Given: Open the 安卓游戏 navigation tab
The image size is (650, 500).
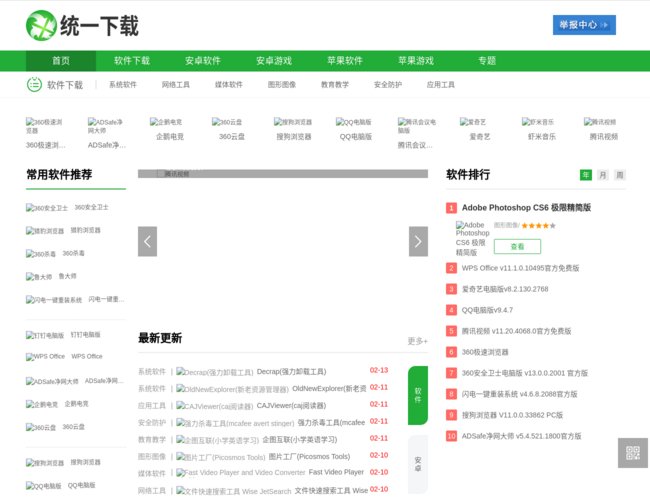Looking at the screenshot, I should coord(274,61).
